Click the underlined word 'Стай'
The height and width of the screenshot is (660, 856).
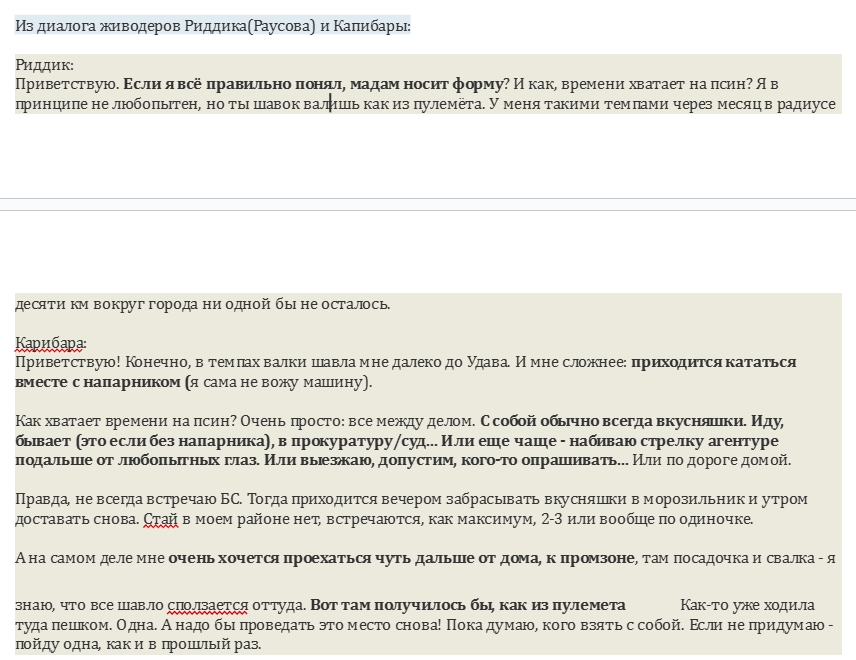160,519
